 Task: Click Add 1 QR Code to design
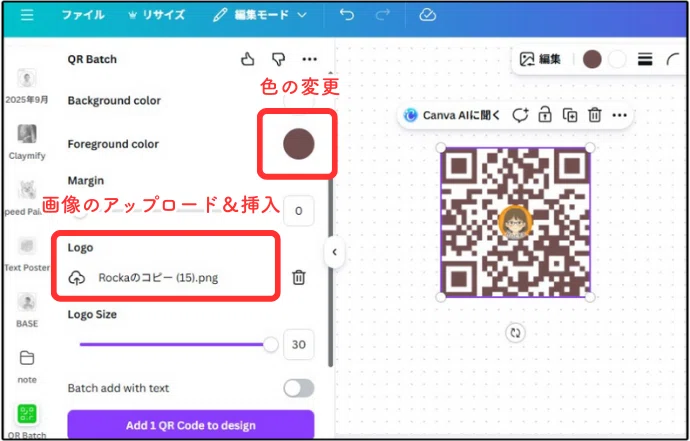coord(191,425)
